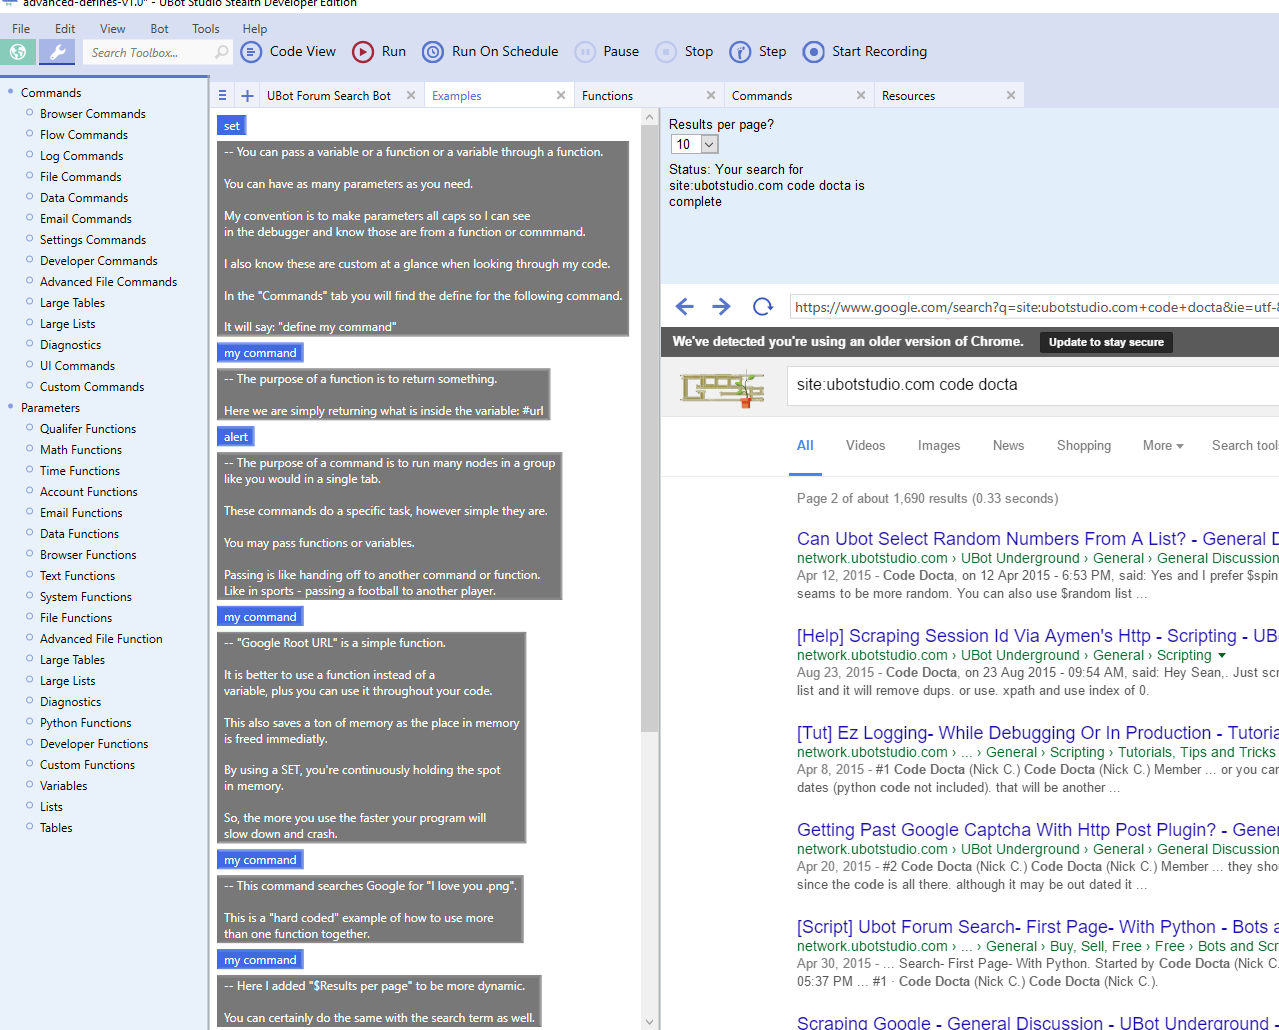Screen dimensions: 1279x1030
Task: Switch to the UBot Forum Search Bot tab
Action: (329, 96)
